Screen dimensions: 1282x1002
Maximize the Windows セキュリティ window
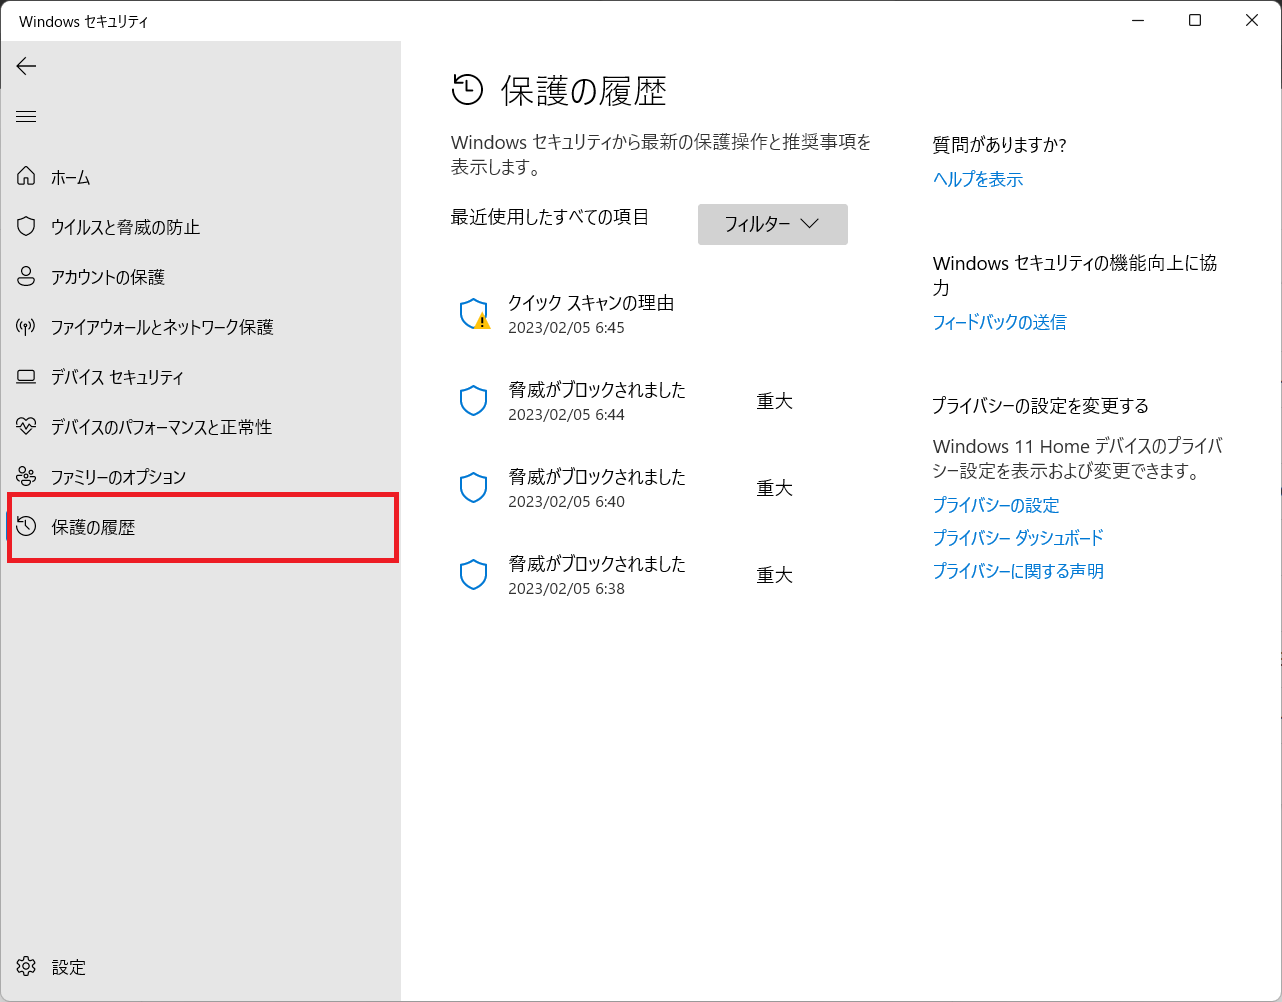coord(1195,20)
